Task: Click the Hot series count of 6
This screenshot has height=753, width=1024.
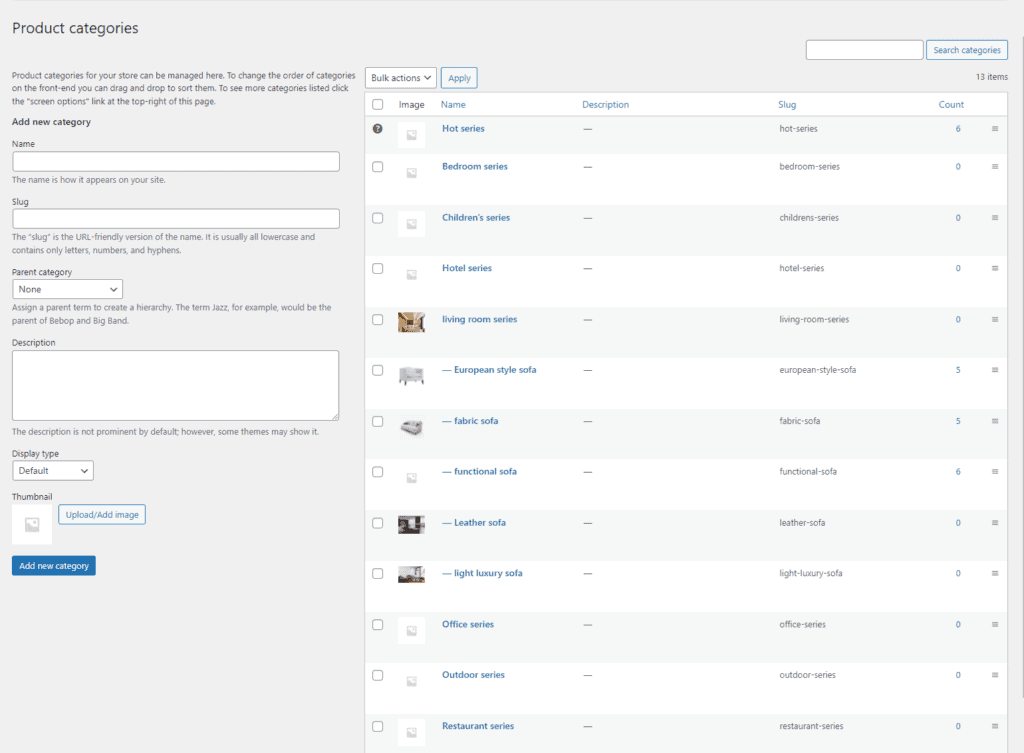Action: tap(958, 129)
